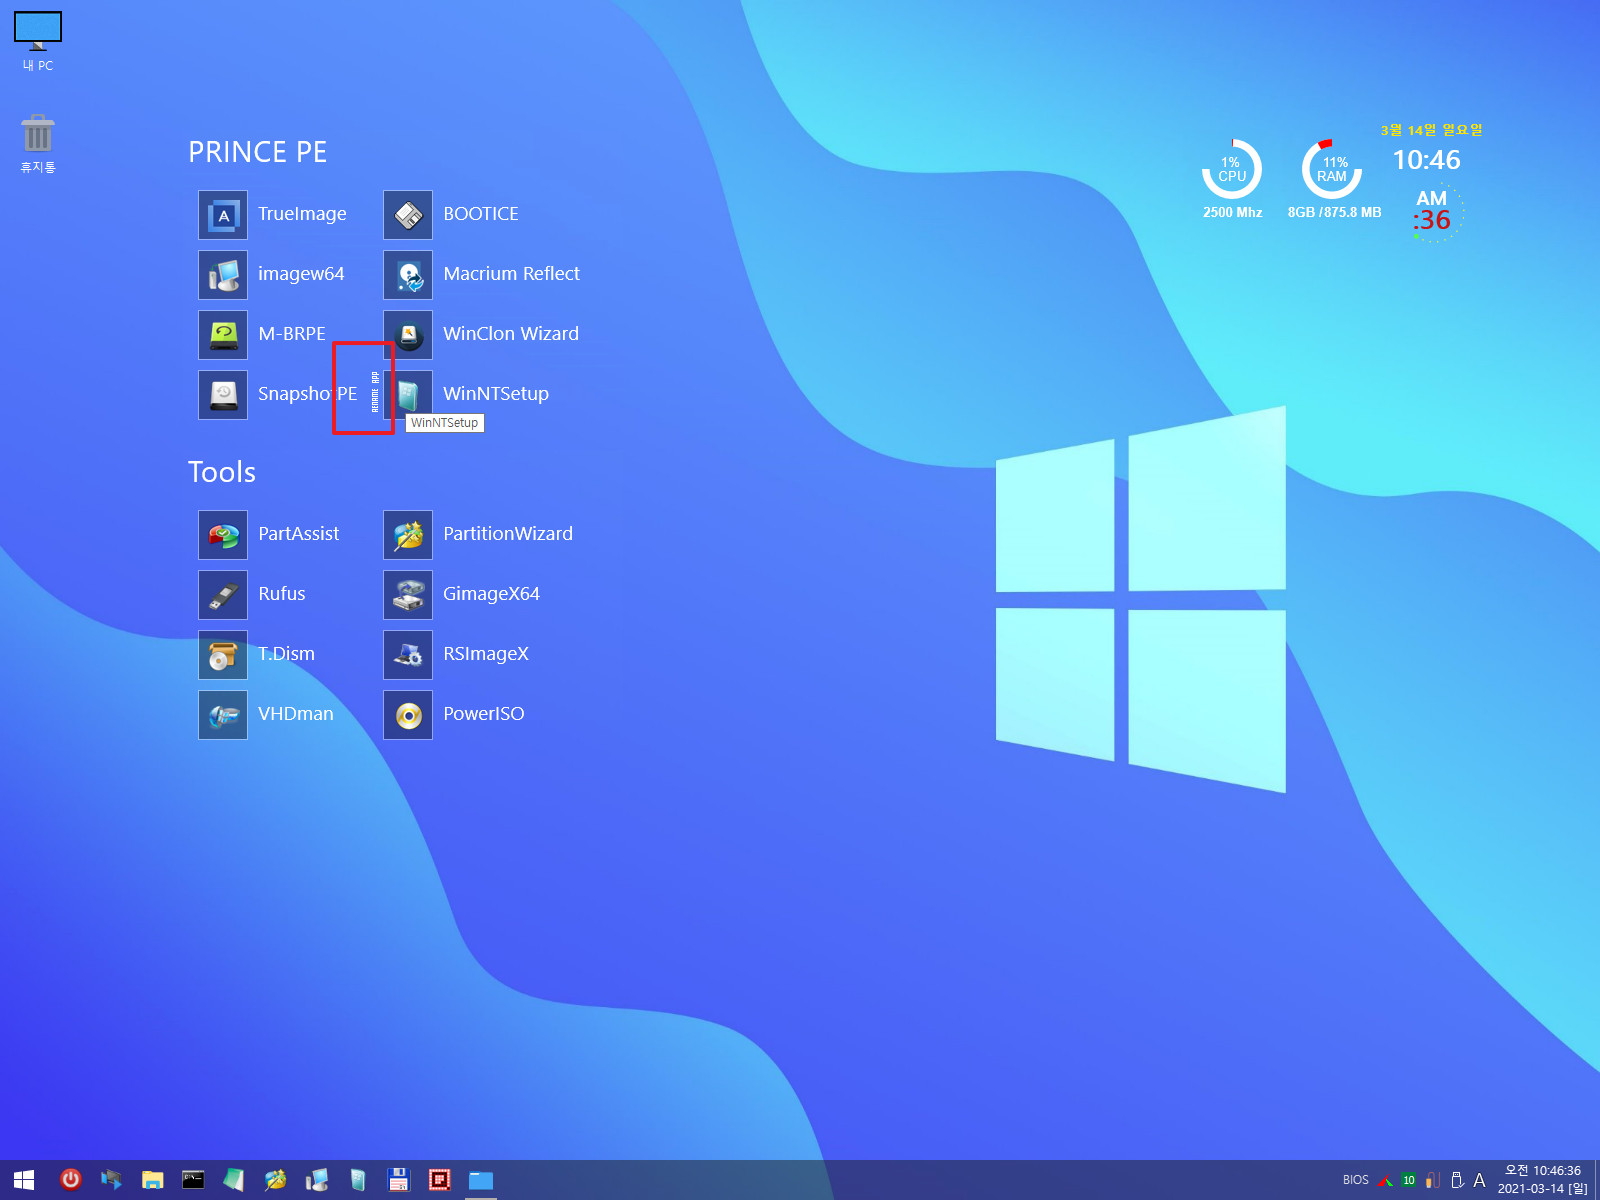This screenshot has width=1600, height=1200.
Task: Click the imagew64 label
Action: point(301,274)
